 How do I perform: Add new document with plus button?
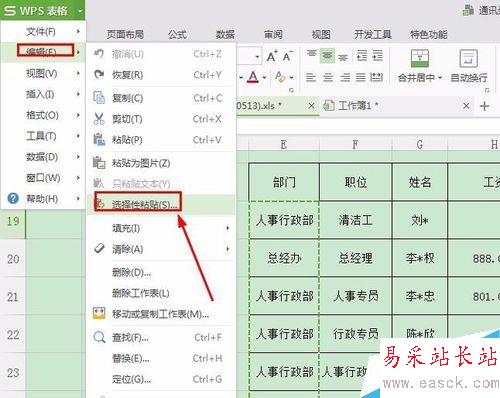484,106
